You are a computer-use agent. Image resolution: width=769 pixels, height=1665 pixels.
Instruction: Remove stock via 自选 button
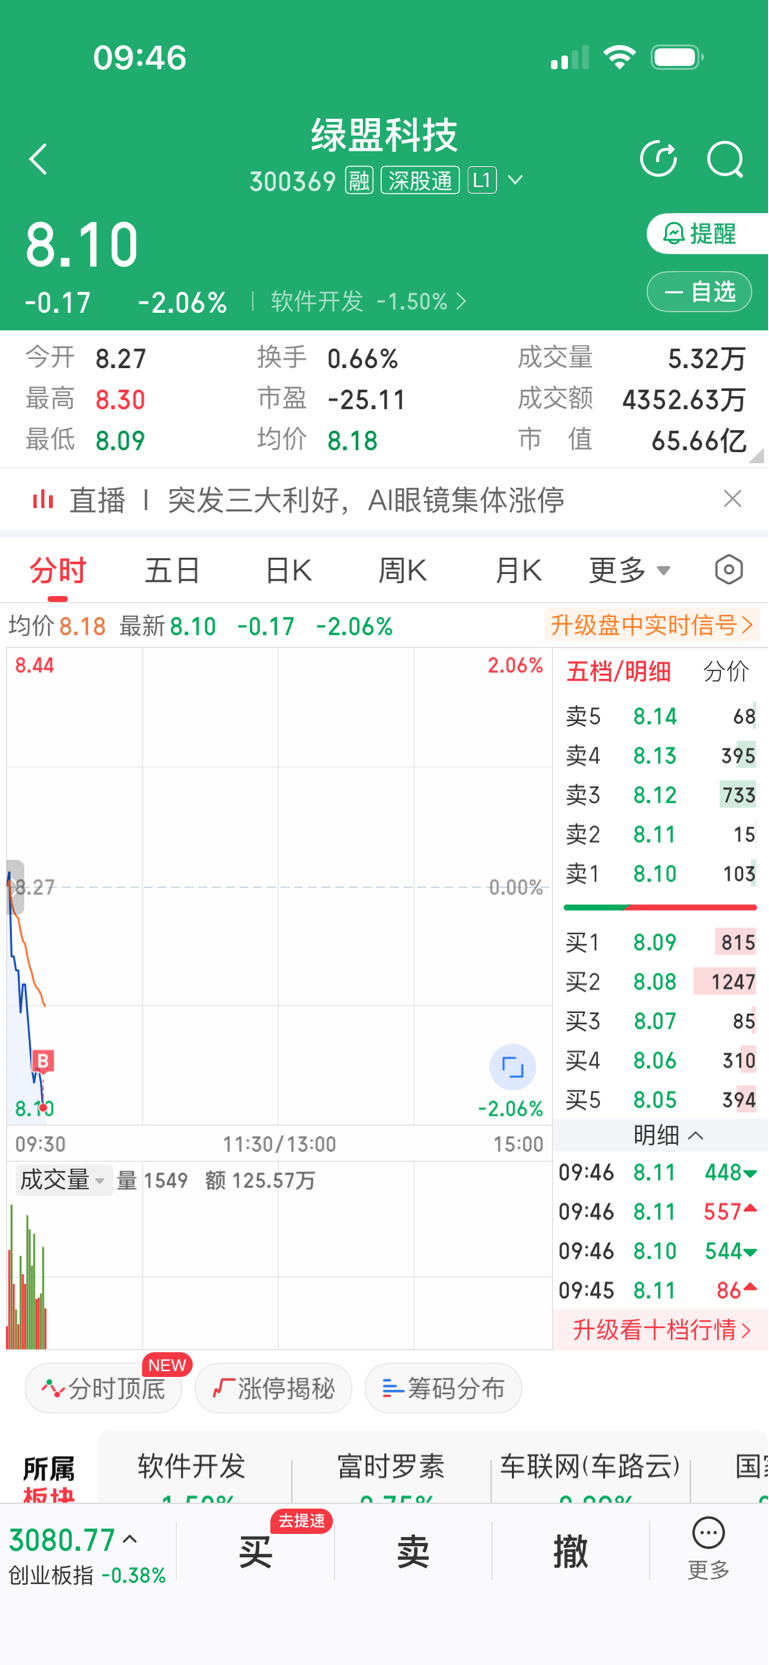pyautogui.click(x=699, y=292)
